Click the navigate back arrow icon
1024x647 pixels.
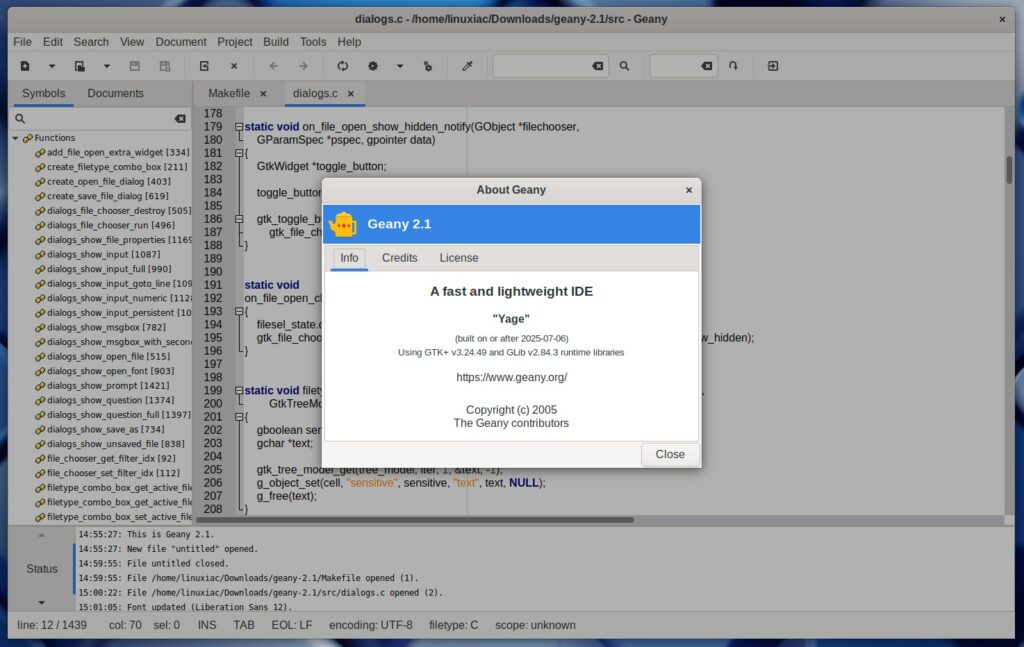click(x=273, y=66)
